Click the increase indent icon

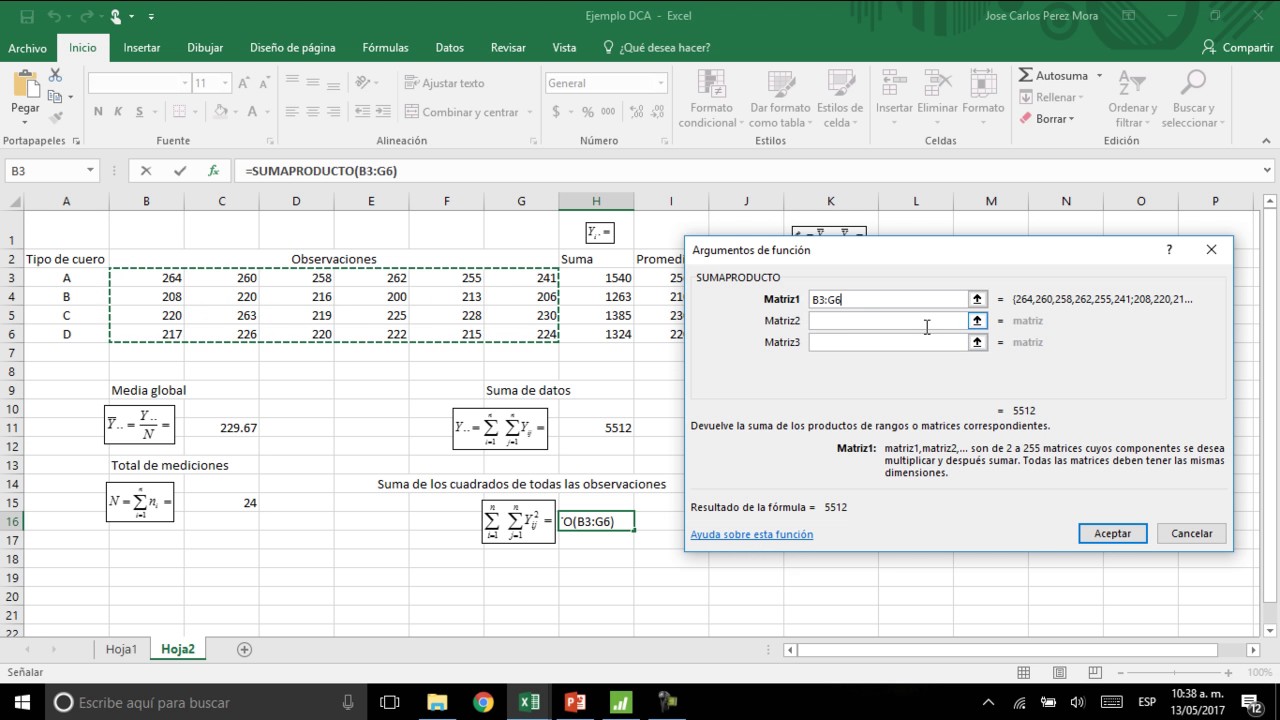click(385, 112)
